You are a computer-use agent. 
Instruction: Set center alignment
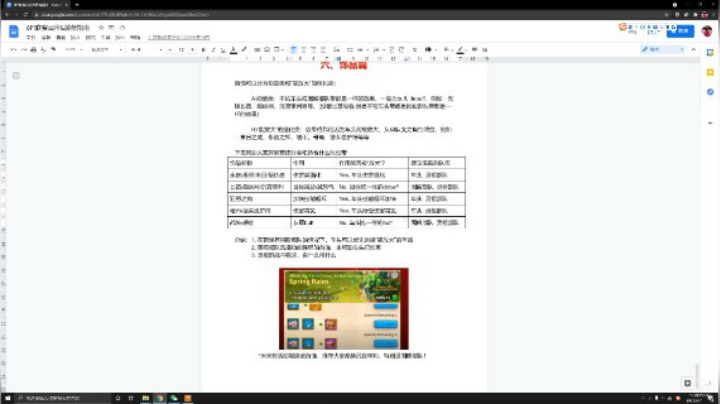click(303, 50)
